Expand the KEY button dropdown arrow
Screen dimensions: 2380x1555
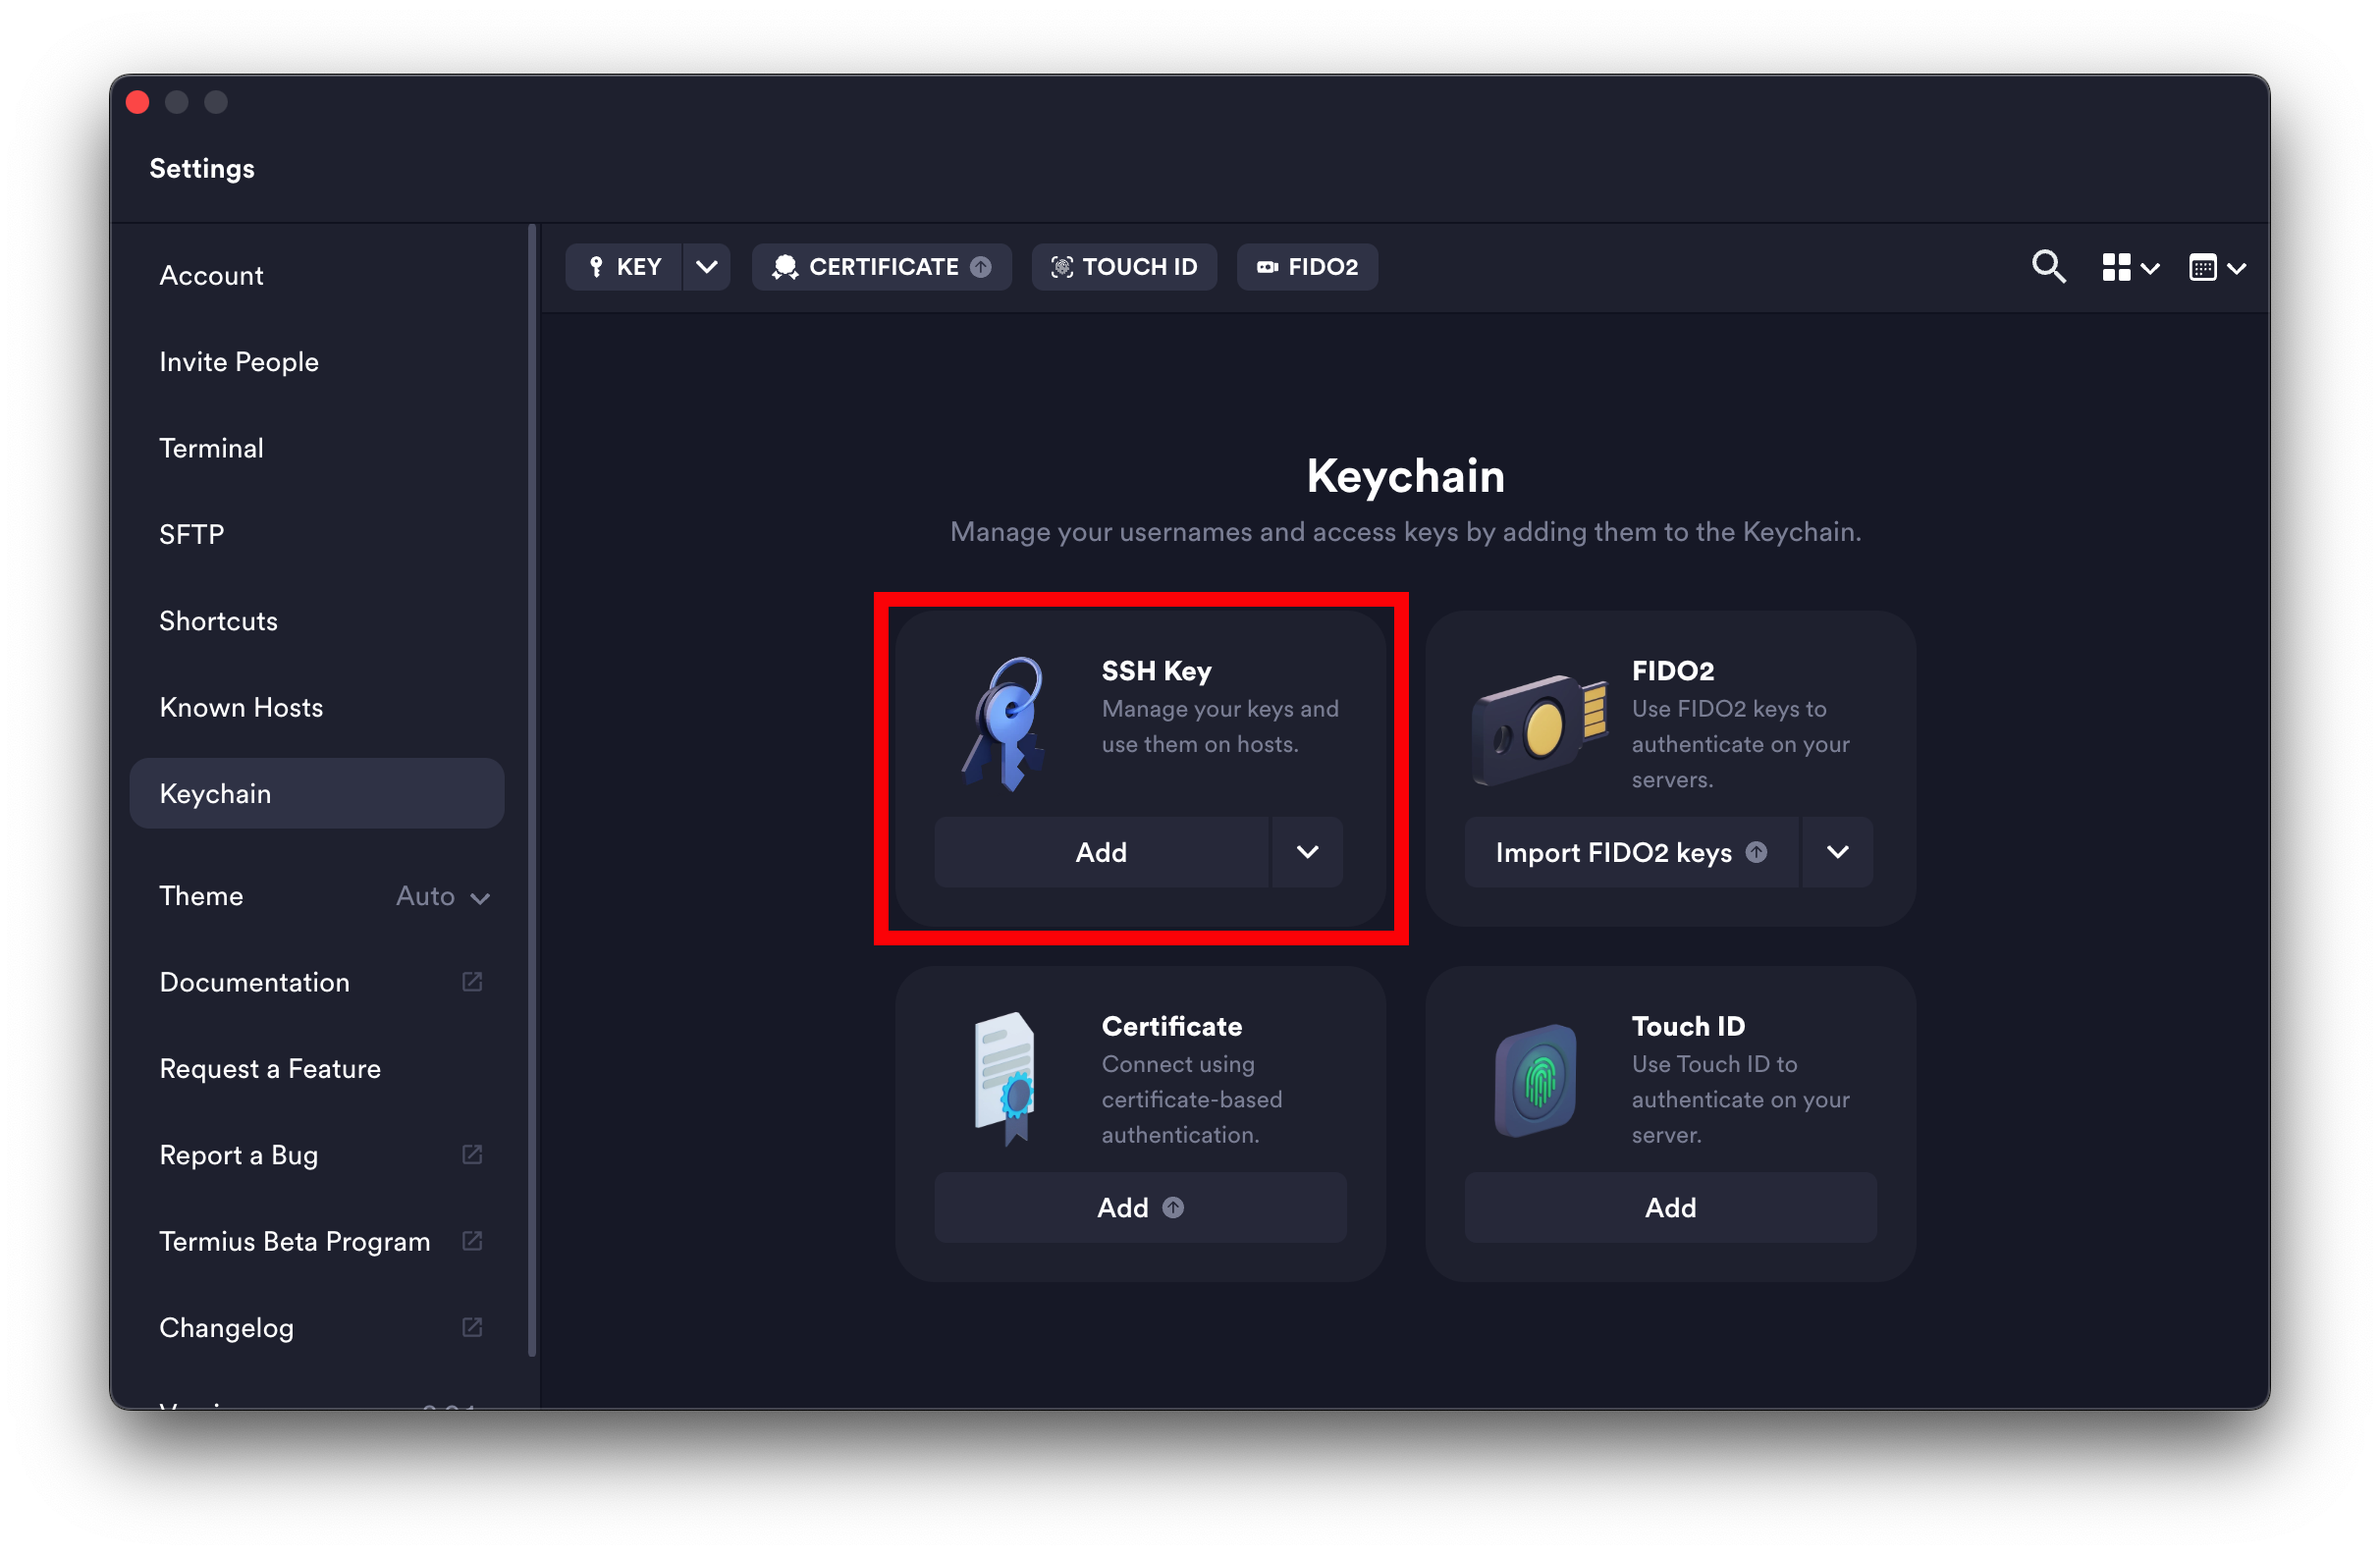tap(707, 267)
